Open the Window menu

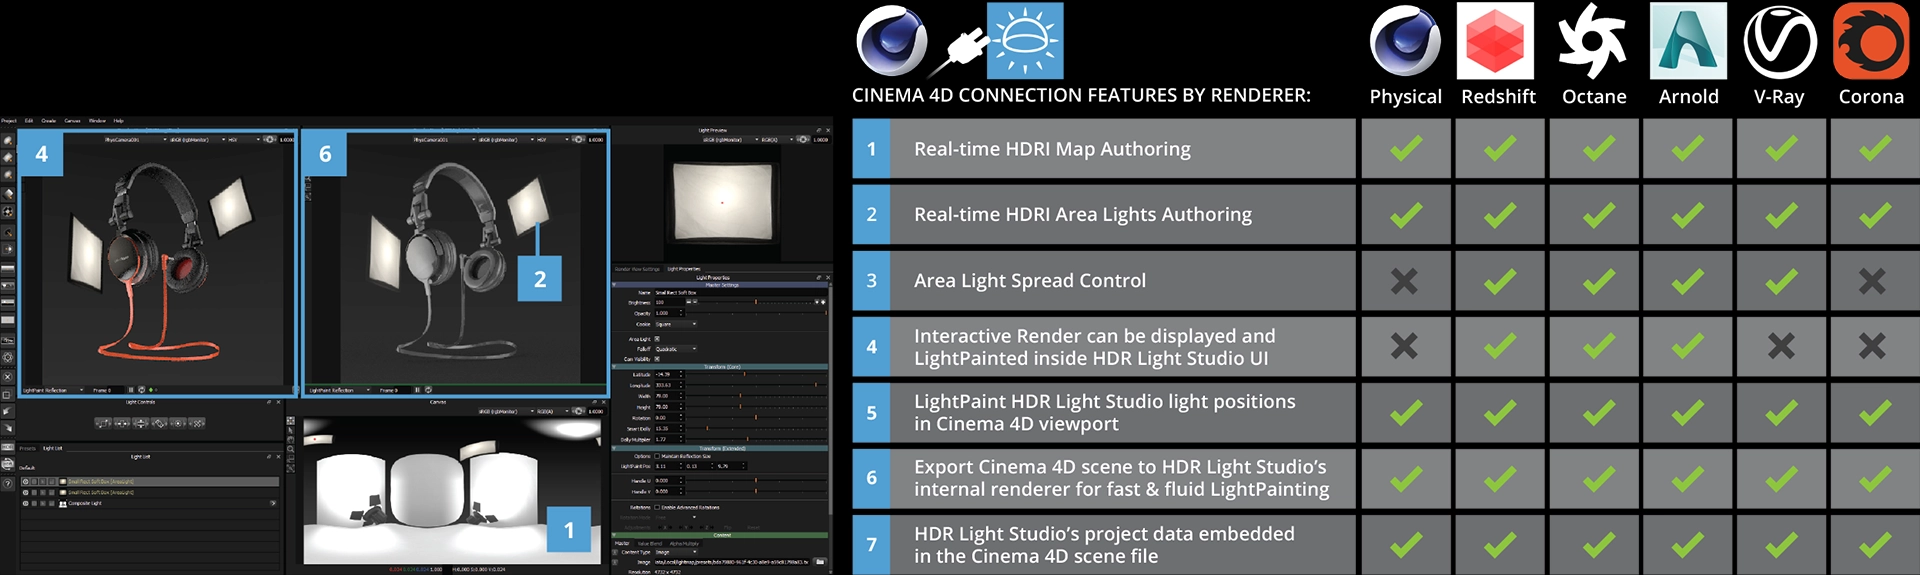coord(97,120)
